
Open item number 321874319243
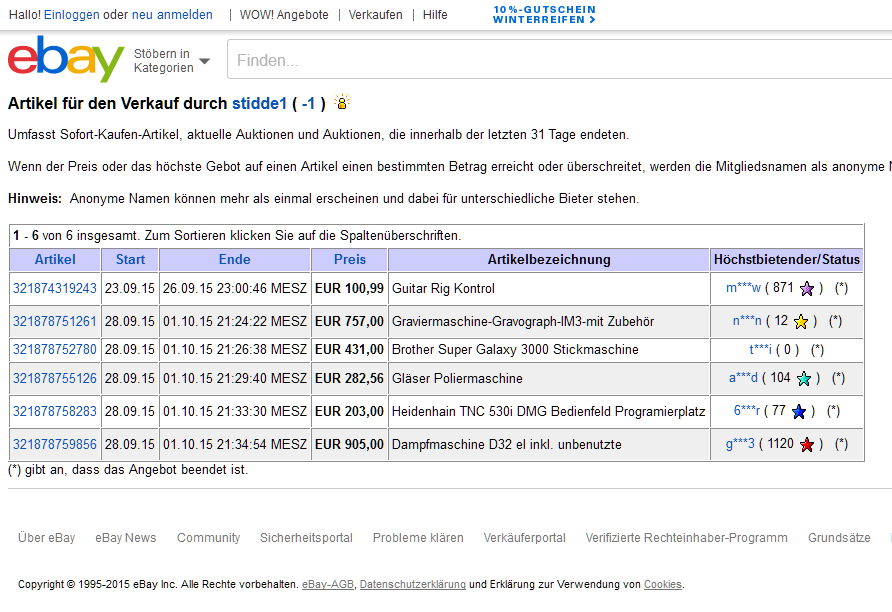55,288
